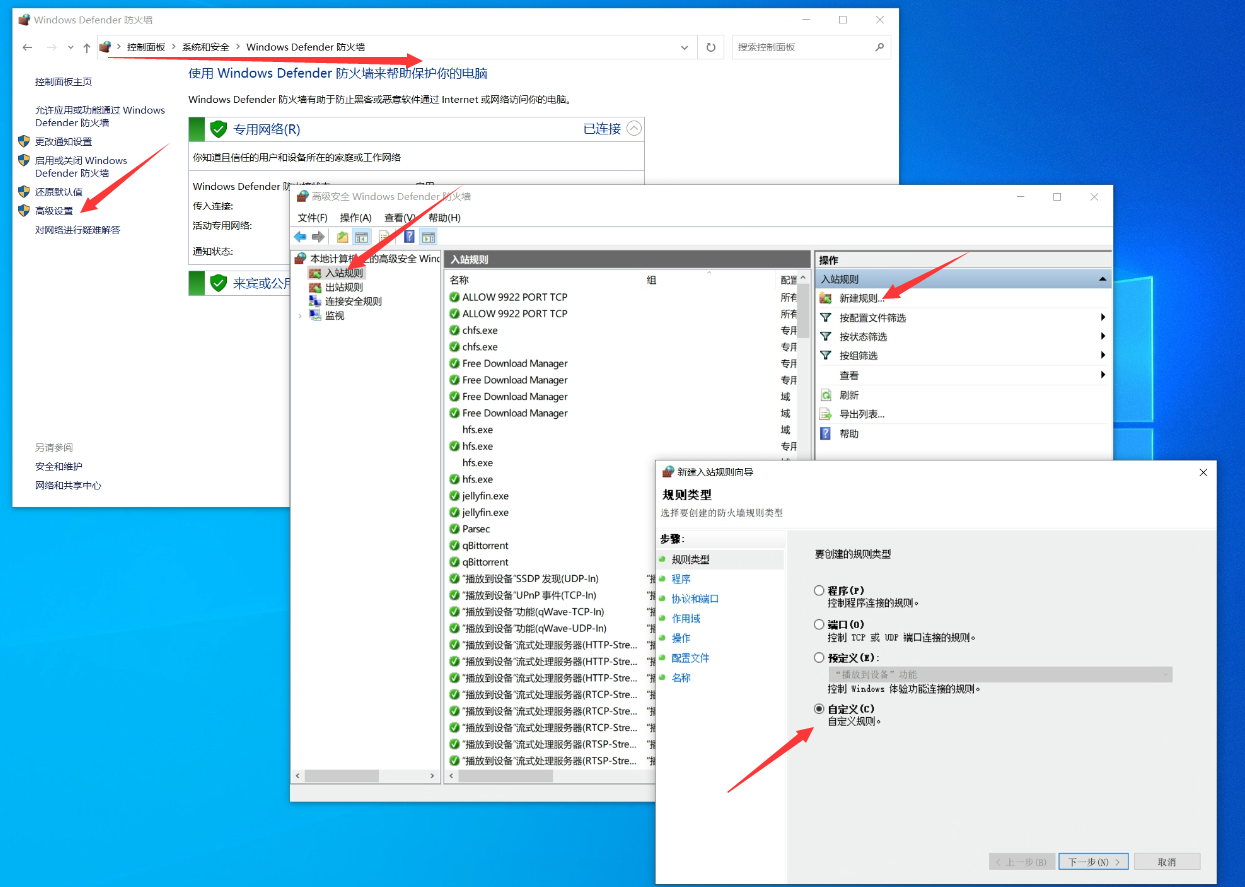
Task: Open the 按配置文件筛选 submenu
Action: click(x=963, y=317)
